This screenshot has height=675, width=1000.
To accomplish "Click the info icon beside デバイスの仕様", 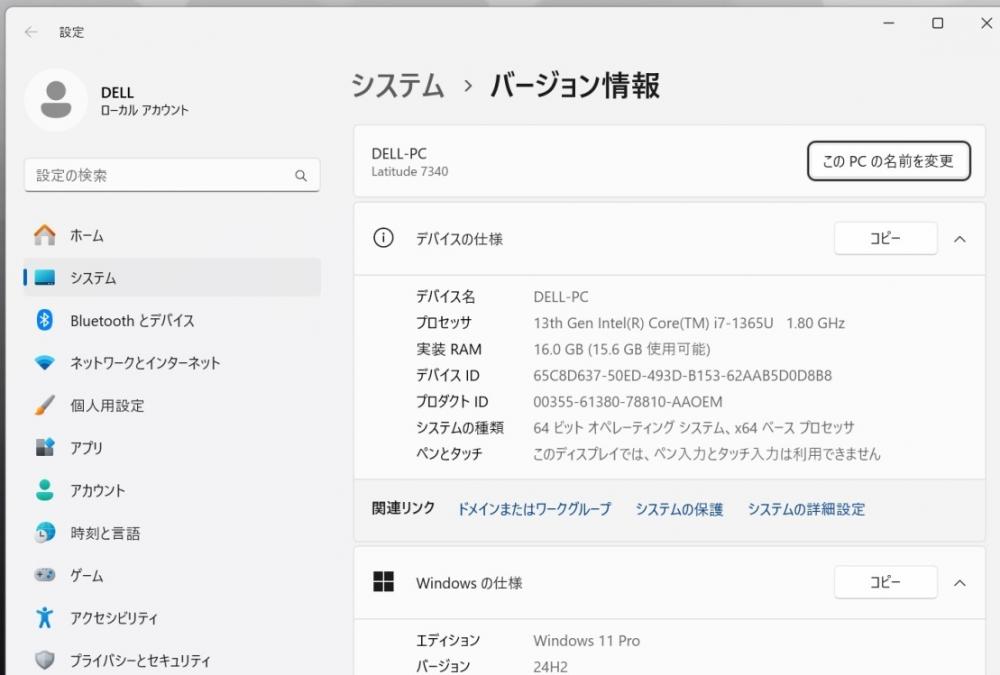I will pos(383,238).
